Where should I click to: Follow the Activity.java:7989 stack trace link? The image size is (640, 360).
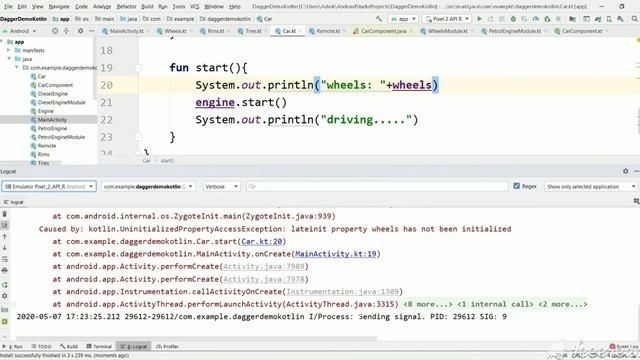[264, 267]
